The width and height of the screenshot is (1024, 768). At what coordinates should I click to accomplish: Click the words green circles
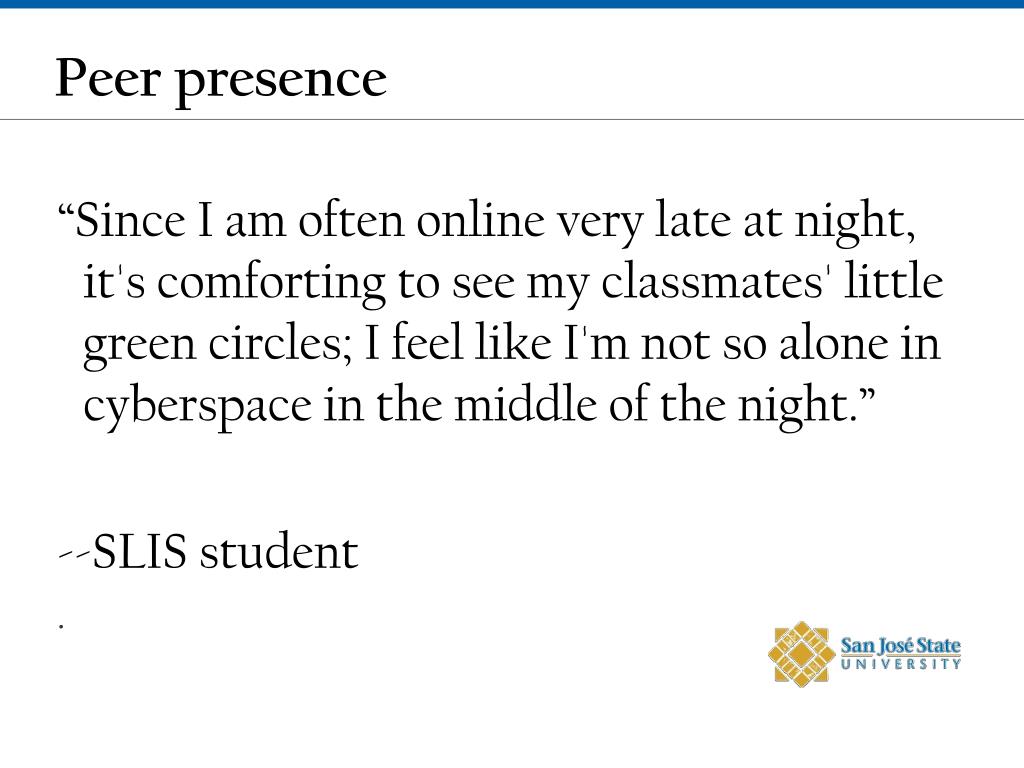tap(213, 345)
